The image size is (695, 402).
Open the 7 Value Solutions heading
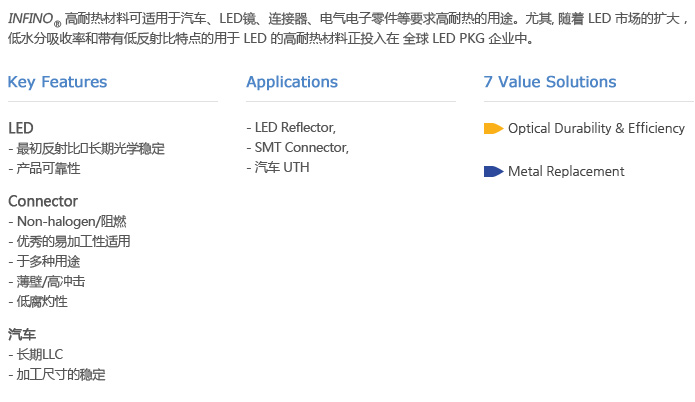pos(550,82)
